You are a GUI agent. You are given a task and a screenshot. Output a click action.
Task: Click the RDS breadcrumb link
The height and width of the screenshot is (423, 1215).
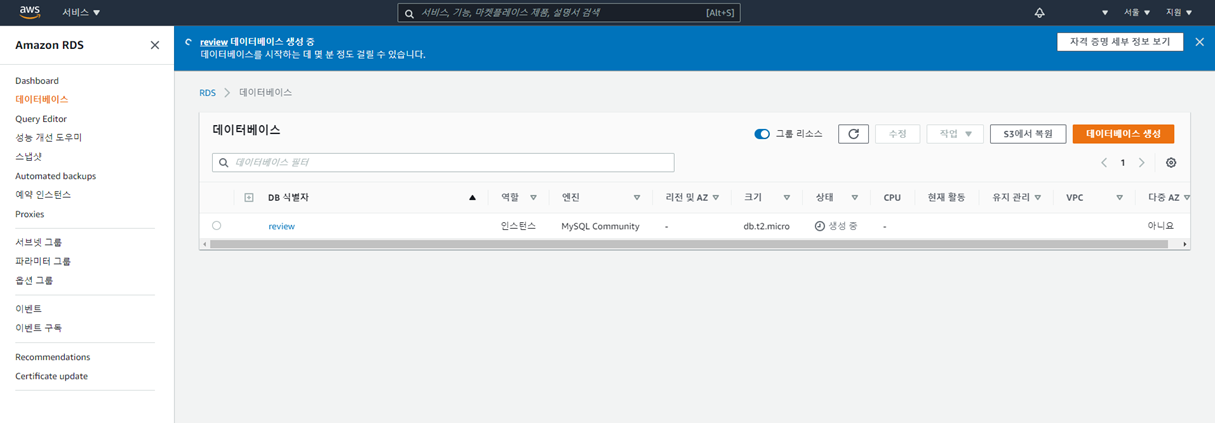tap(207, 92)
